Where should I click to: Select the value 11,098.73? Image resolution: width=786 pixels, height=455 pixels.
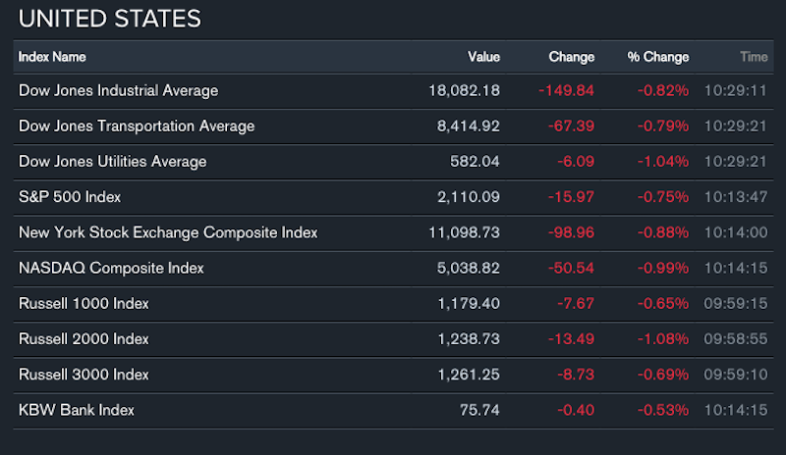pos(464,233)
